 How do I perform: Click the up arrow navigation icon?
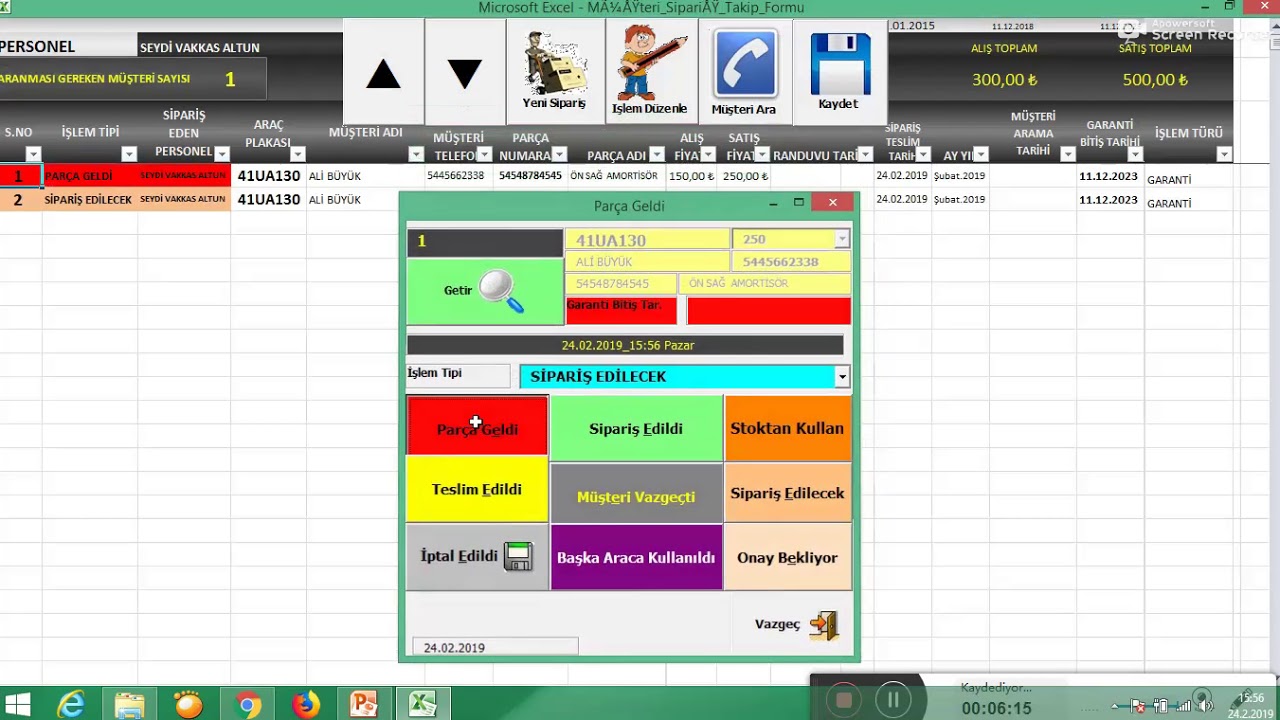[x=384, y=75]
